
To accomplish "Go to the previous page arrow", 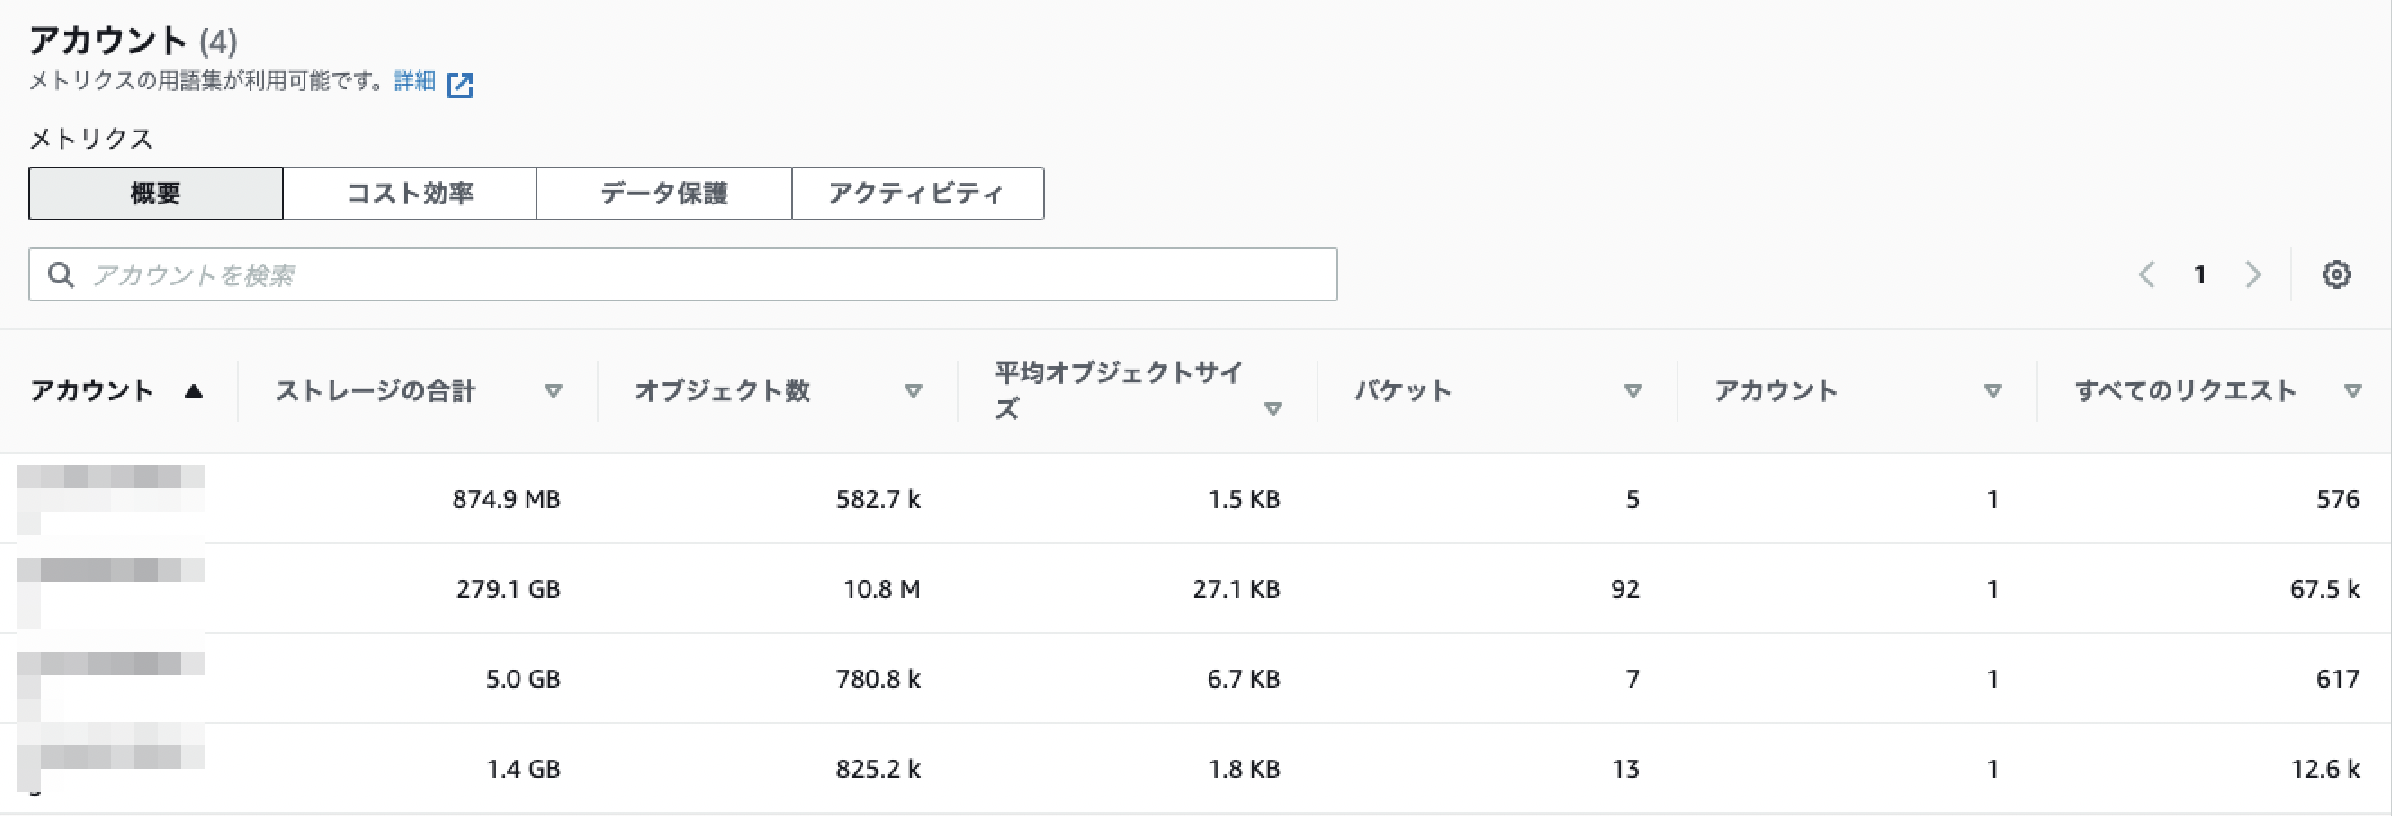I will [2147, 274].
